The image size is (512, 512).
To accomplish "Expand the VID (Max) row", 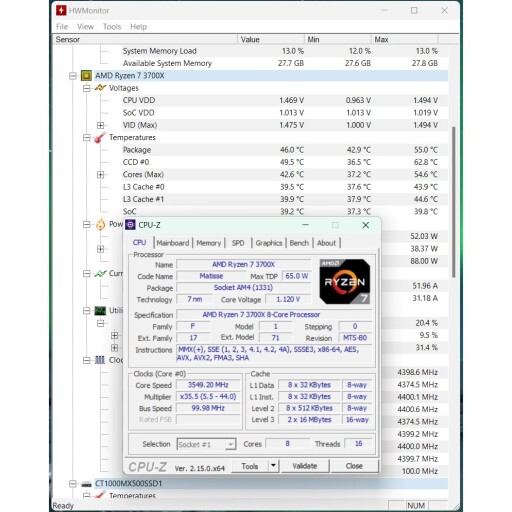I will (100, 125).
